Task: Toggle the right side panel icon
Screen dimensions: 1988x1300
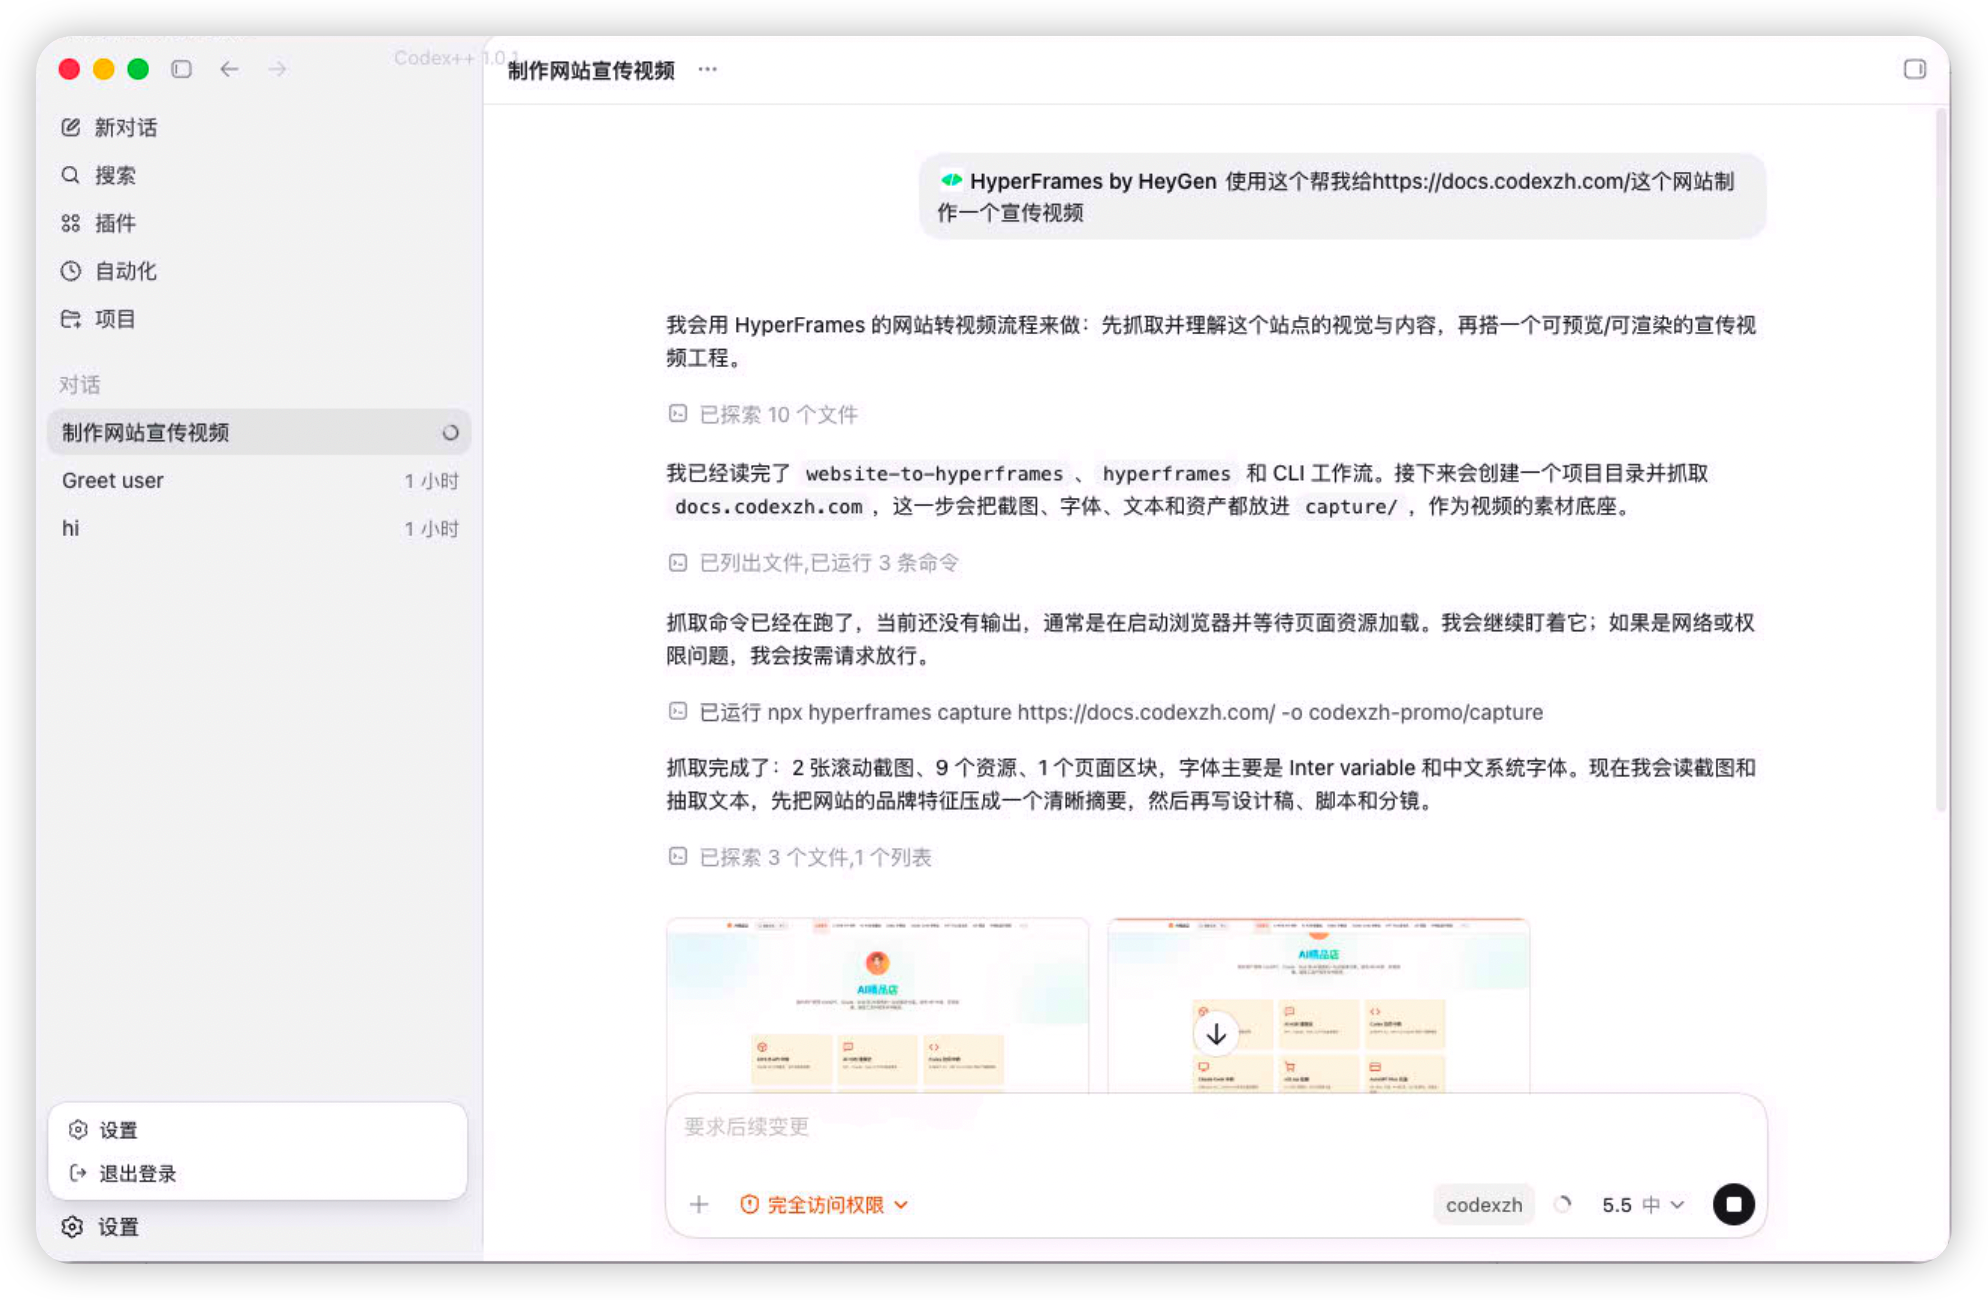Action: click(1914, 69)
